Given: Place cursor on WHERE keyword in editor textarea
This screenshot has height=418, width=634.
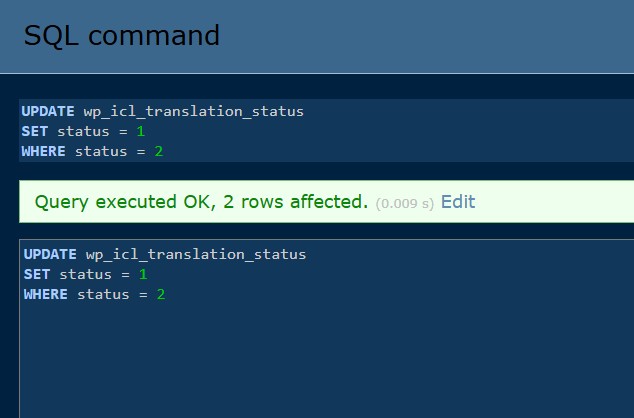Looking at the screenshot, I should point(44,294).
